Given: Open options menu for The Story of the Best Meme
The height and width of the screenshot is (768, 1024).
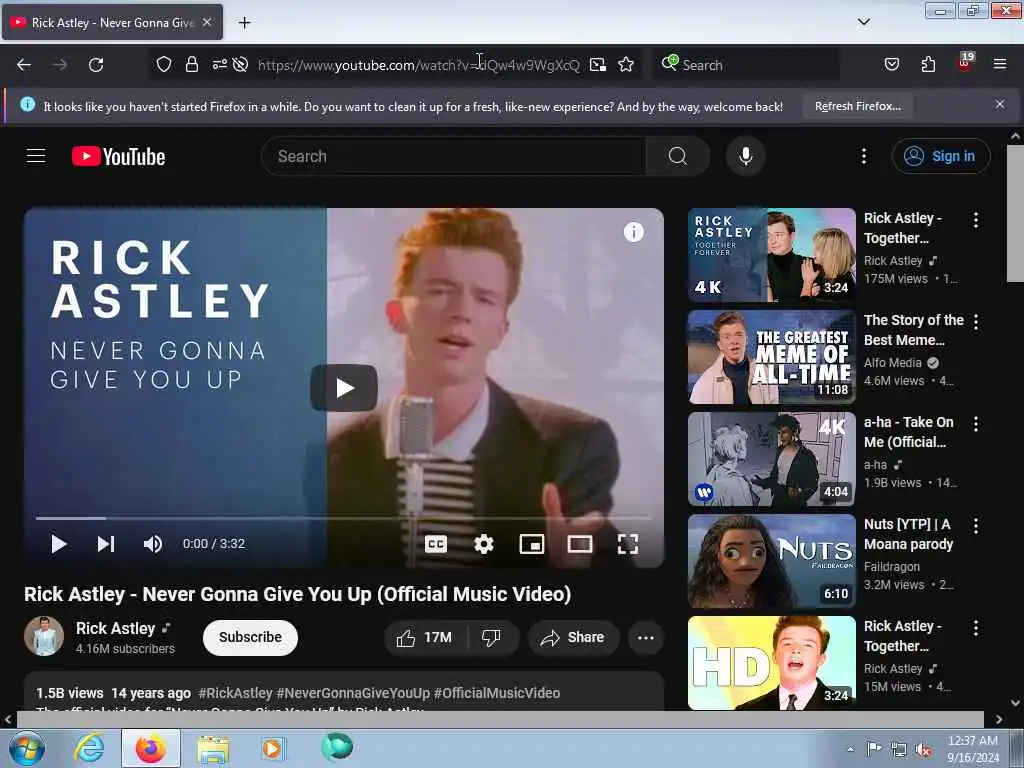Looking at the screenshot, I should point(976,321).
